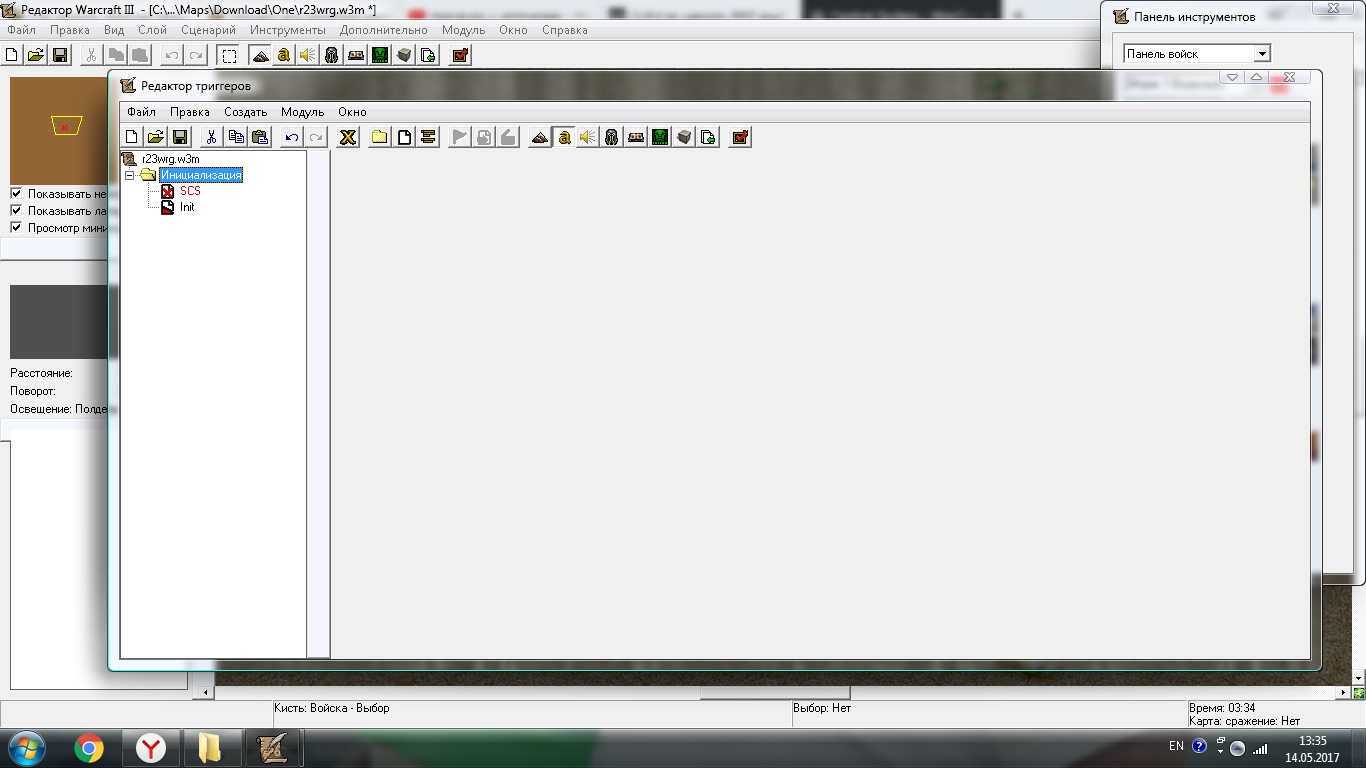
Task: Select the Инициализация category
Action: (201, 175)
